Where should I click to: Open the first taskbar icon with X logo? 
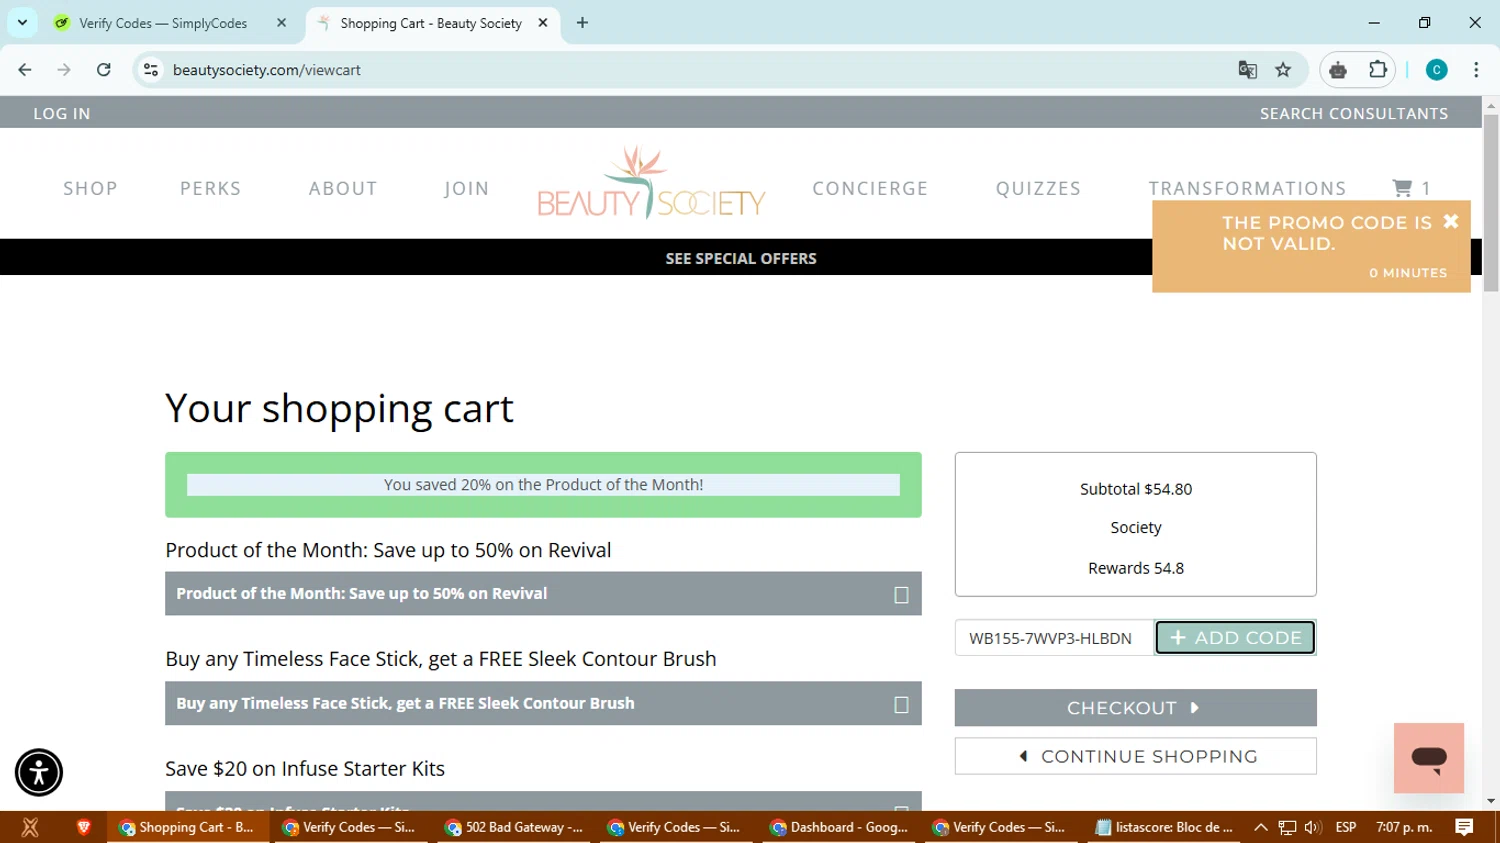pyautogui.click(x=30, y=827)
